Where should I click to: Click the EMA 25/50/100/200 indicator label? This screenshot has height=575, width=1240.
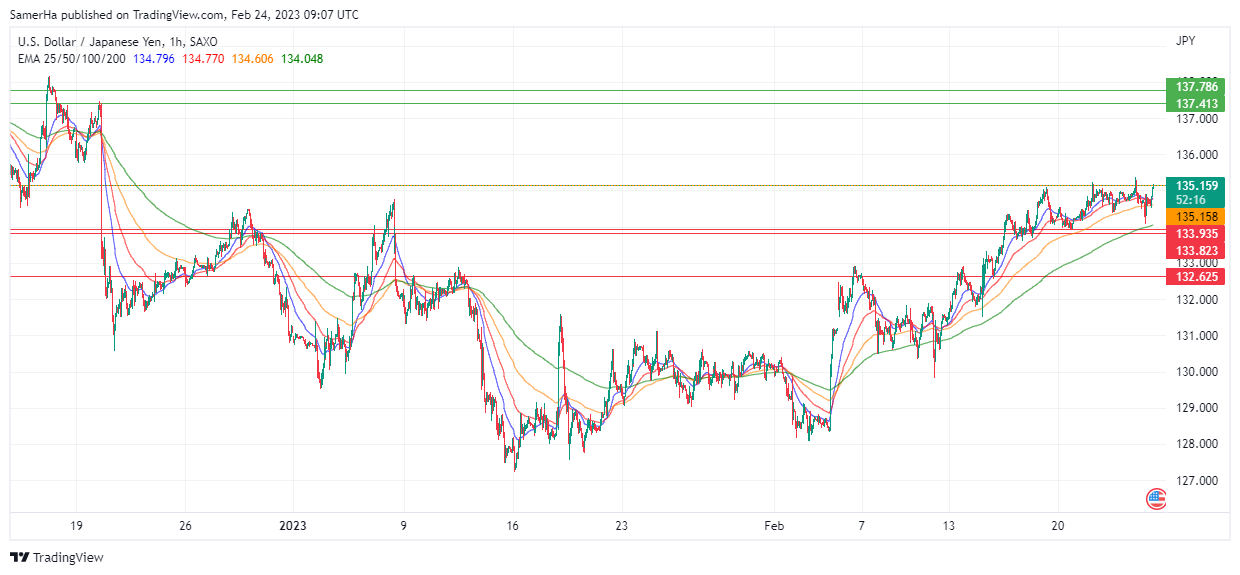click(x=72, y=59)
